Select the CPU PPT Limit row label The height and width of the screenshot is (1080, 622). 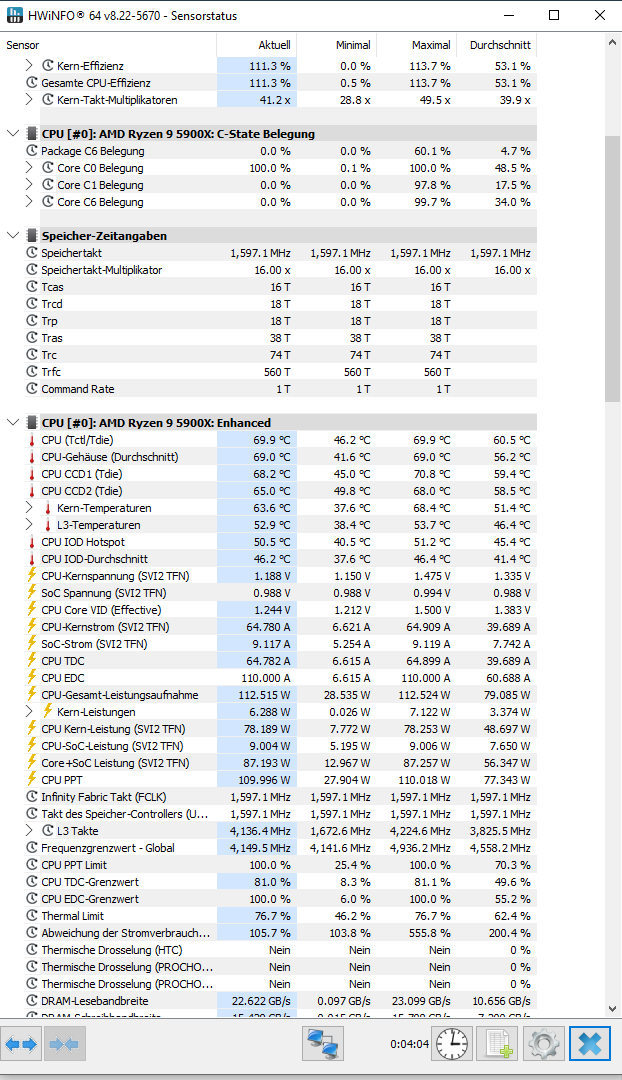pos(74,864)
